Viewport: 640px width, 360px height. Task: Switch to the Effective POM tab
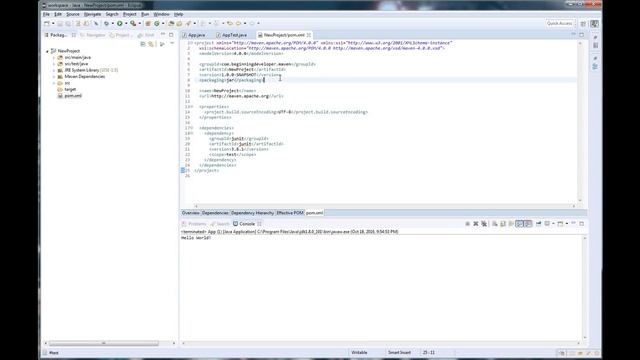point(290,213)
